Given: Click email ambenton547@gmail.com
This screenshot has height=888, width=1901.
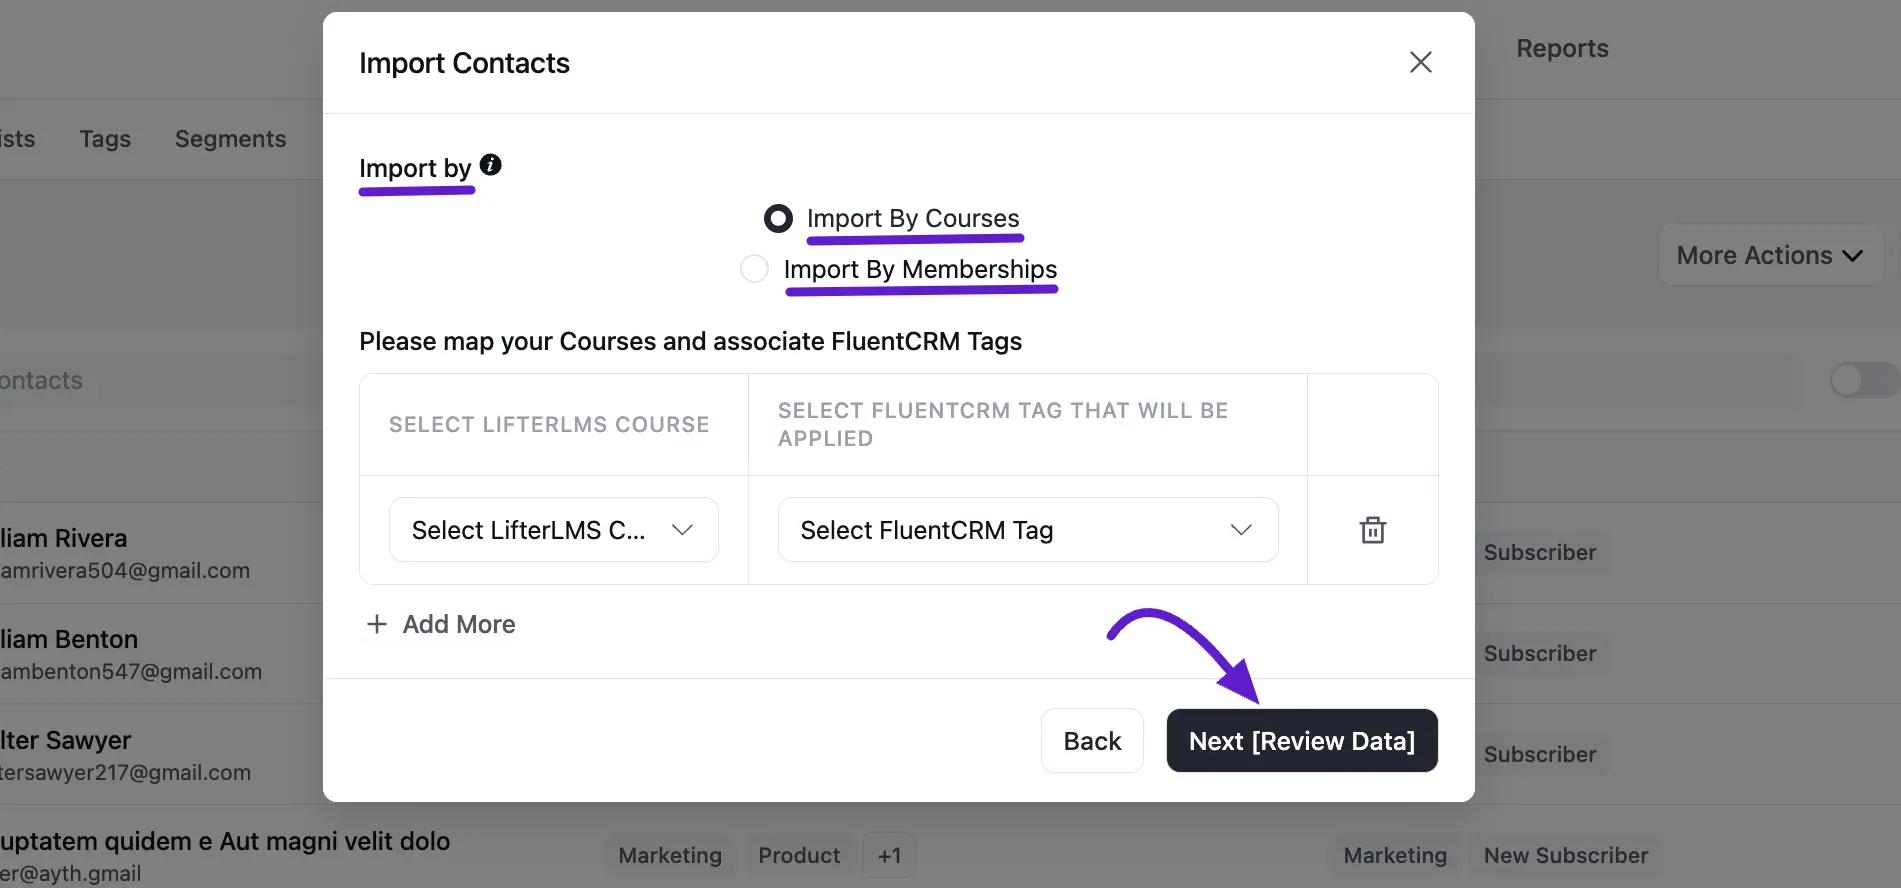Looking at the screenshot, I should coord(131,671).
